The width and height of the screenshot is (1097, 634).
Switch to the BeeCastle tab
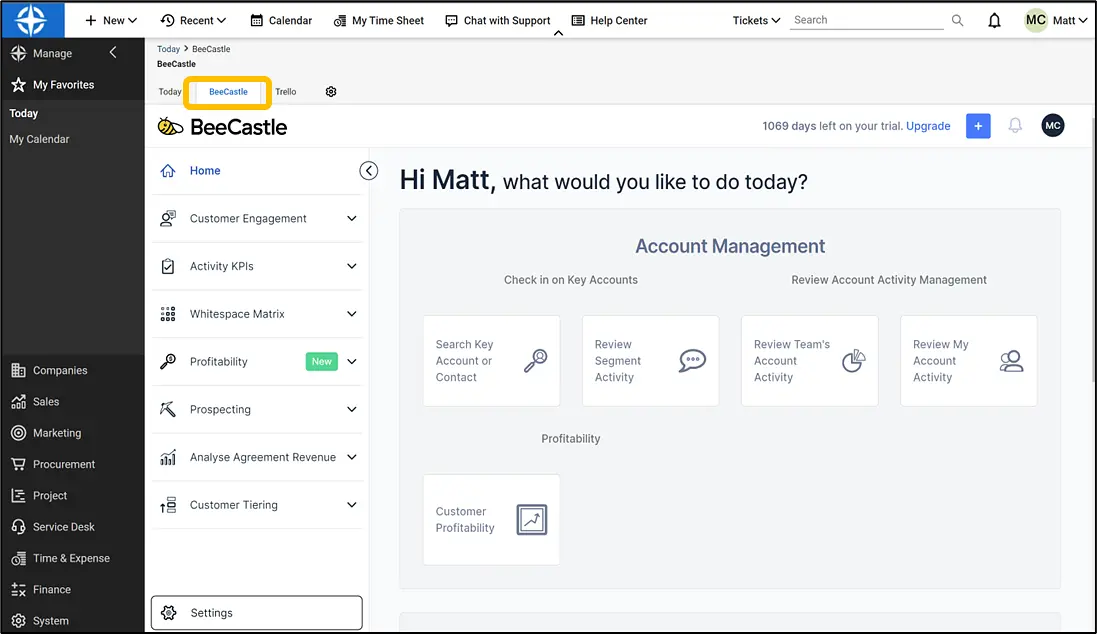point(228,92)
